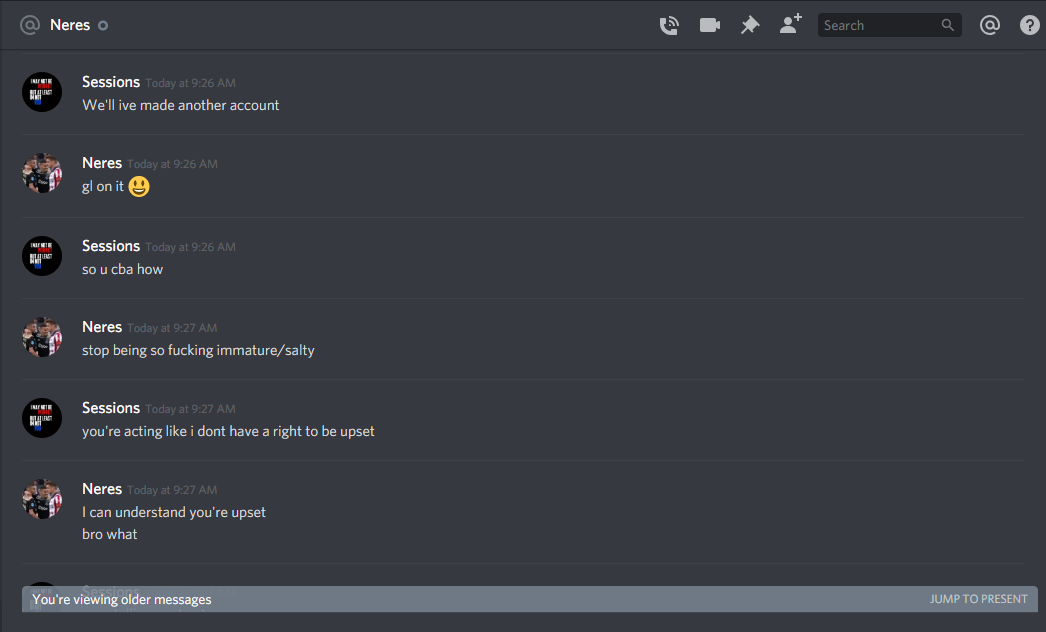Click Sessions avatar by 'you're acting like' message
The width and height of the screenshot is (1046, 632).
tap(42, 418)
